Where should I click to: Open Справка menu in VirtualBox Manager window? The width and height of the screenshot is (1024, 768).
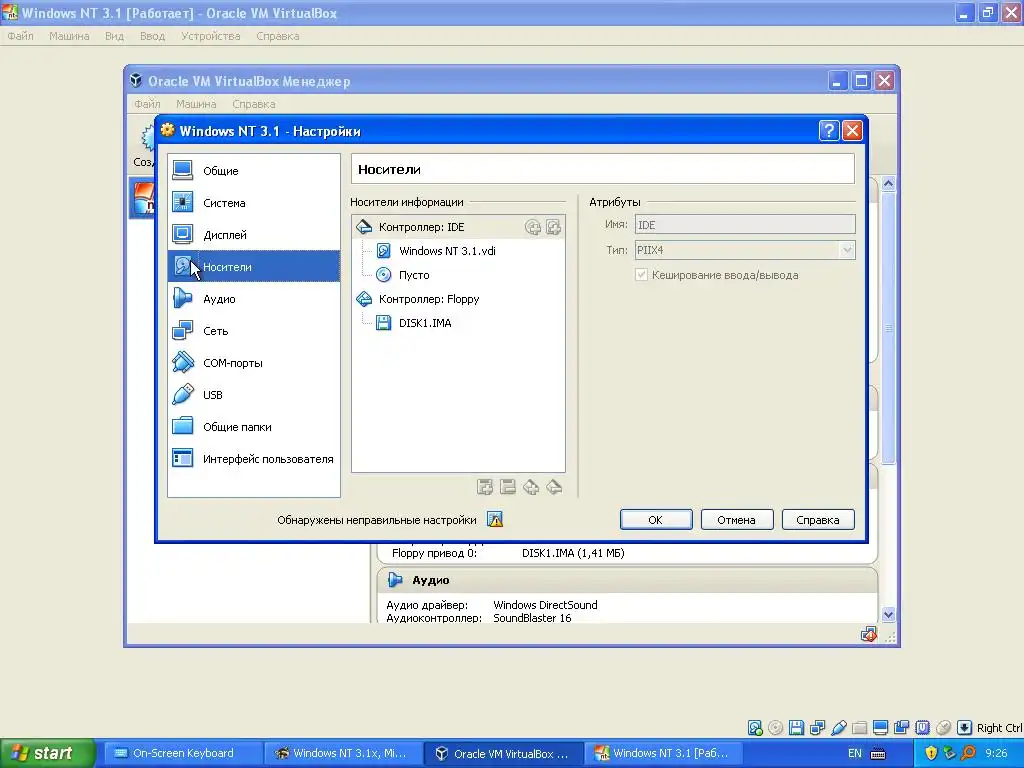pyautogui.click(x=253, y=104)
